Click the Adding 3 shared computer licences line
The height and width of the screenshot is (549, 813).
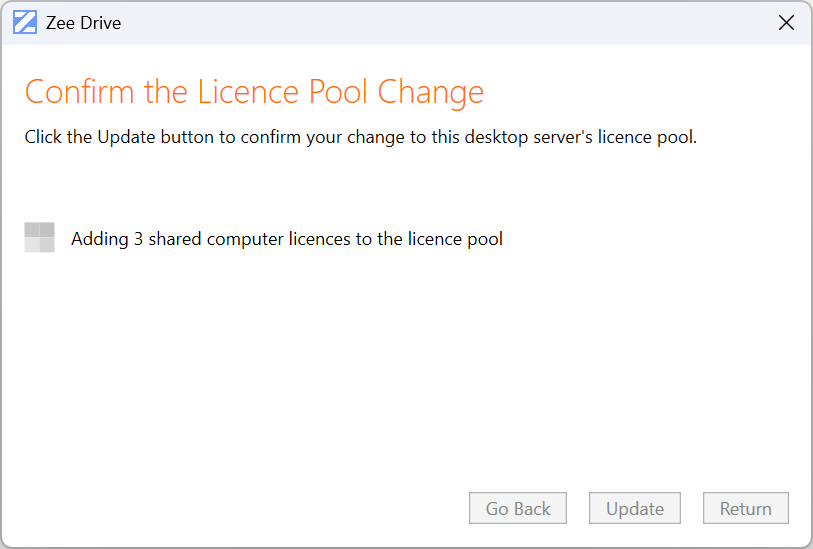pyautogui.click(x=286, y=239)
